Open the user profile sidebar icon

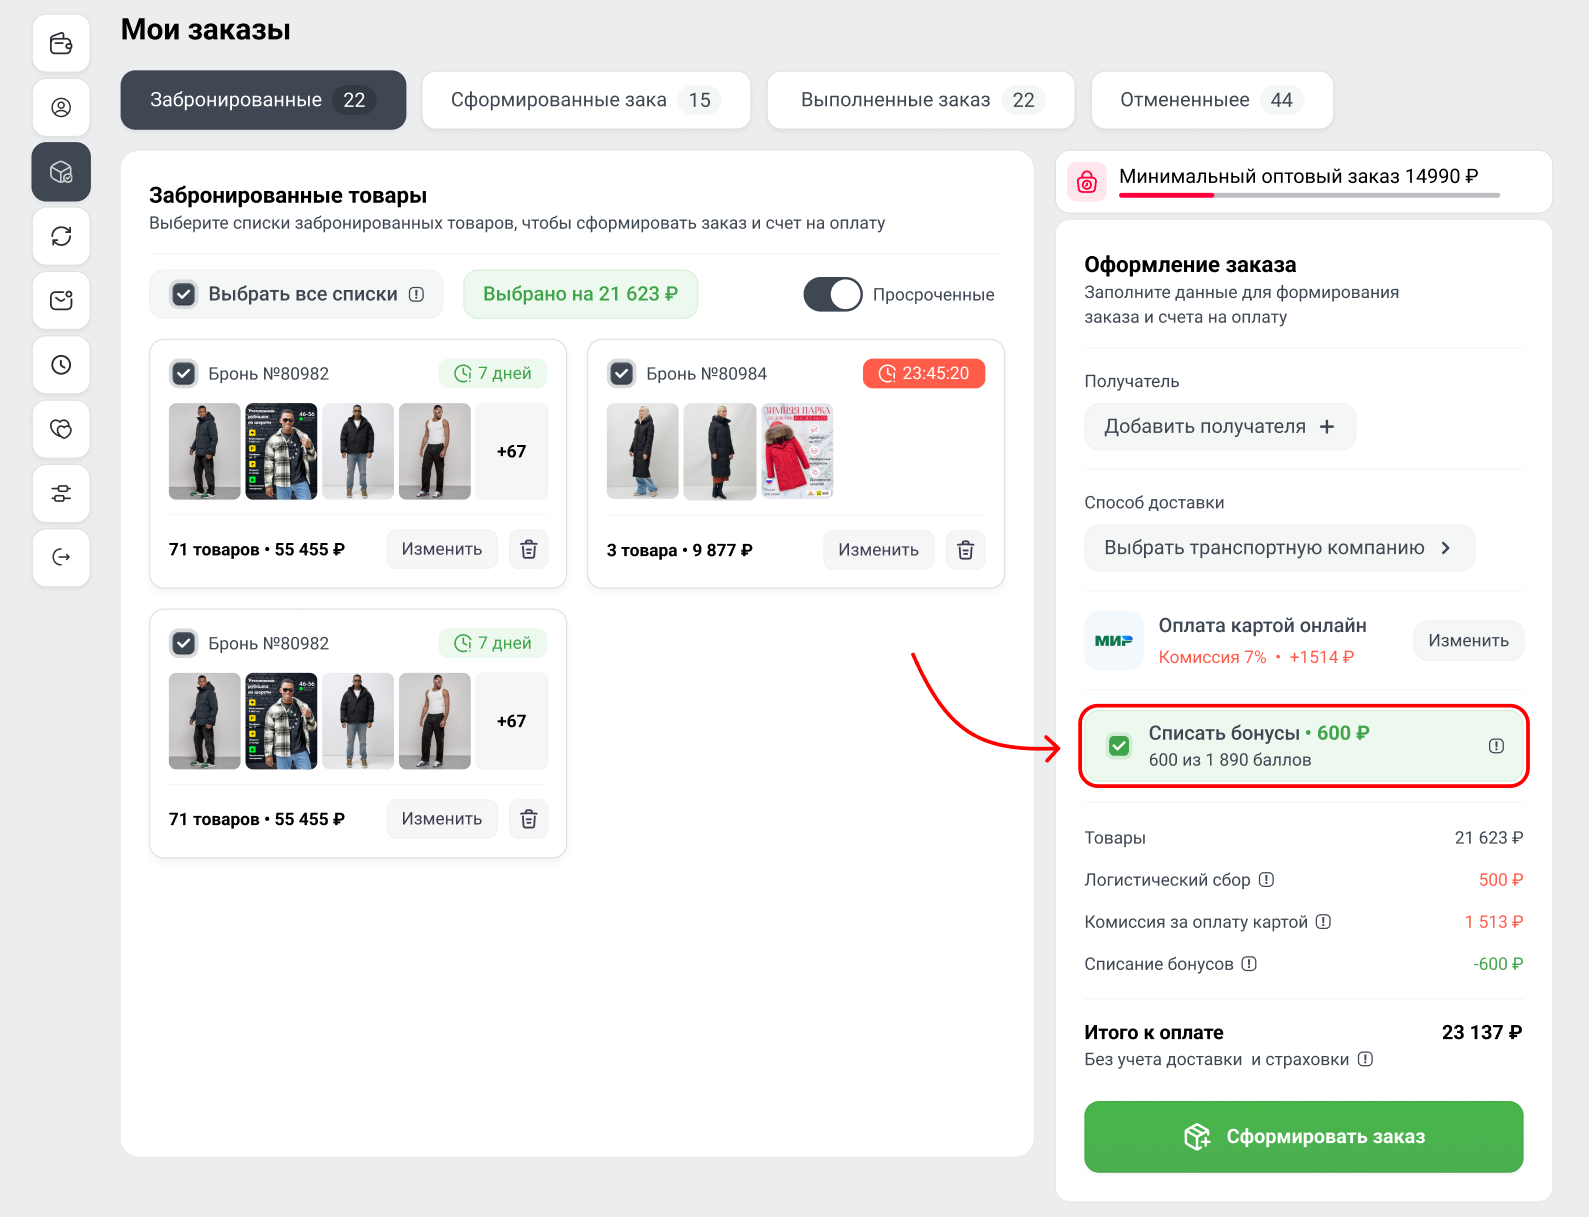(61, 107)
